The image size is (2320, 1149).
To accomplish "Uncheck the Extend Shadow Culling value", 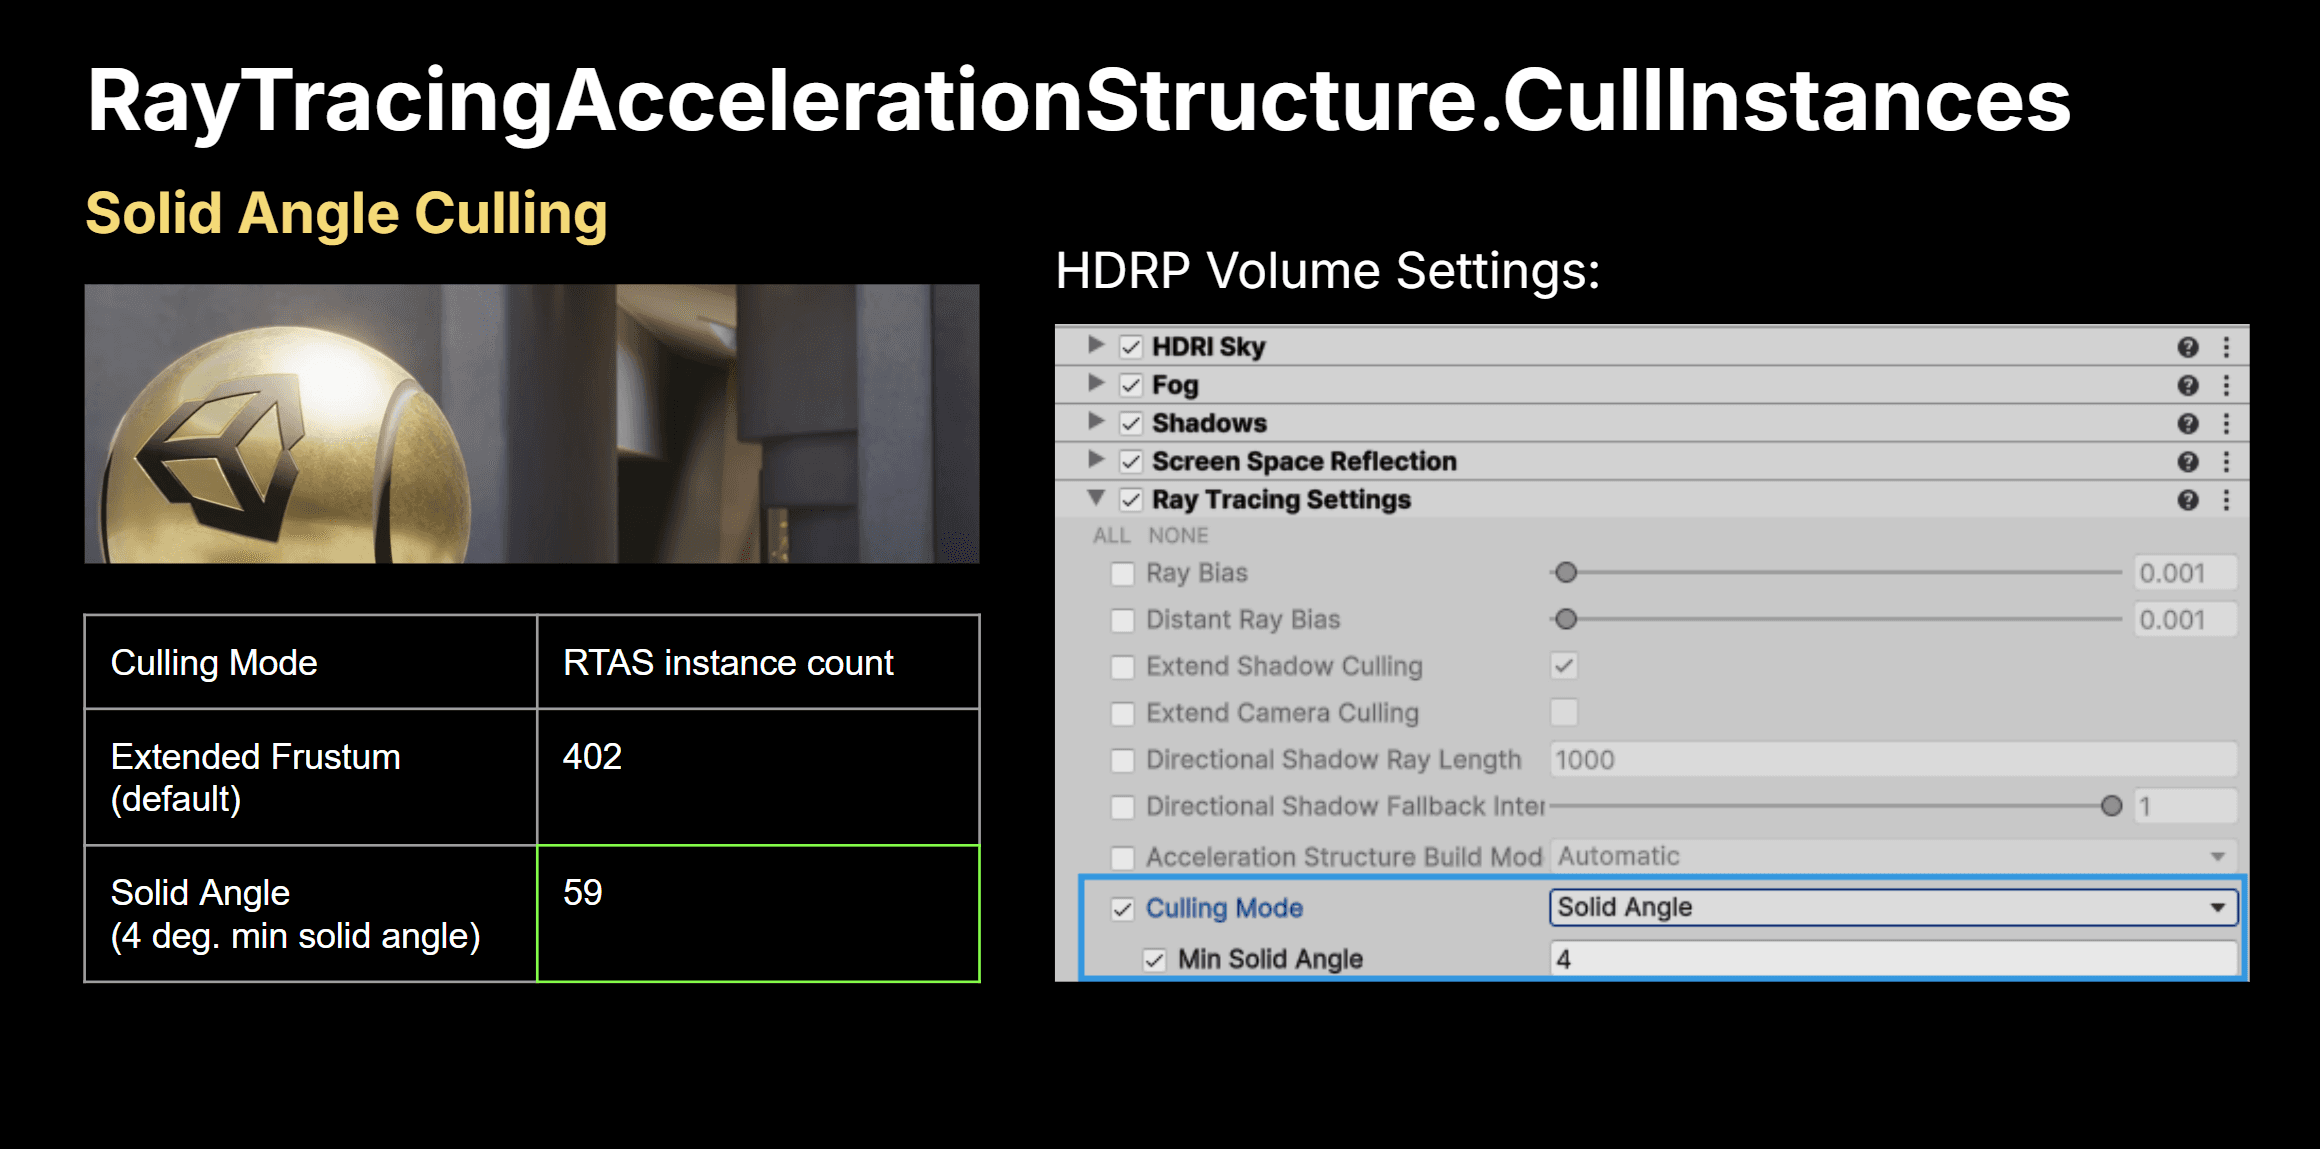I will (1565, 666).
